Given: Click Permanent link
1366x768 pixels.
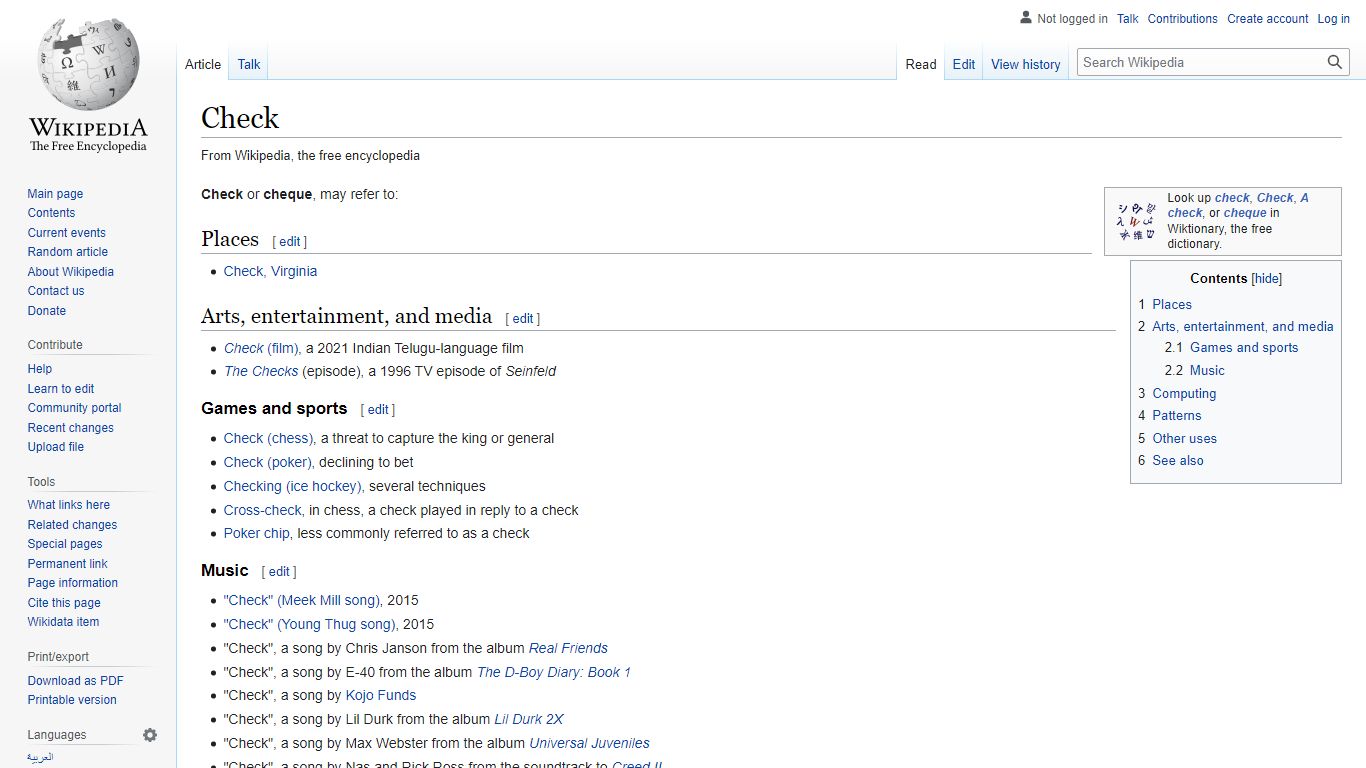Looking at the screenshot, I should coord(67,564).
